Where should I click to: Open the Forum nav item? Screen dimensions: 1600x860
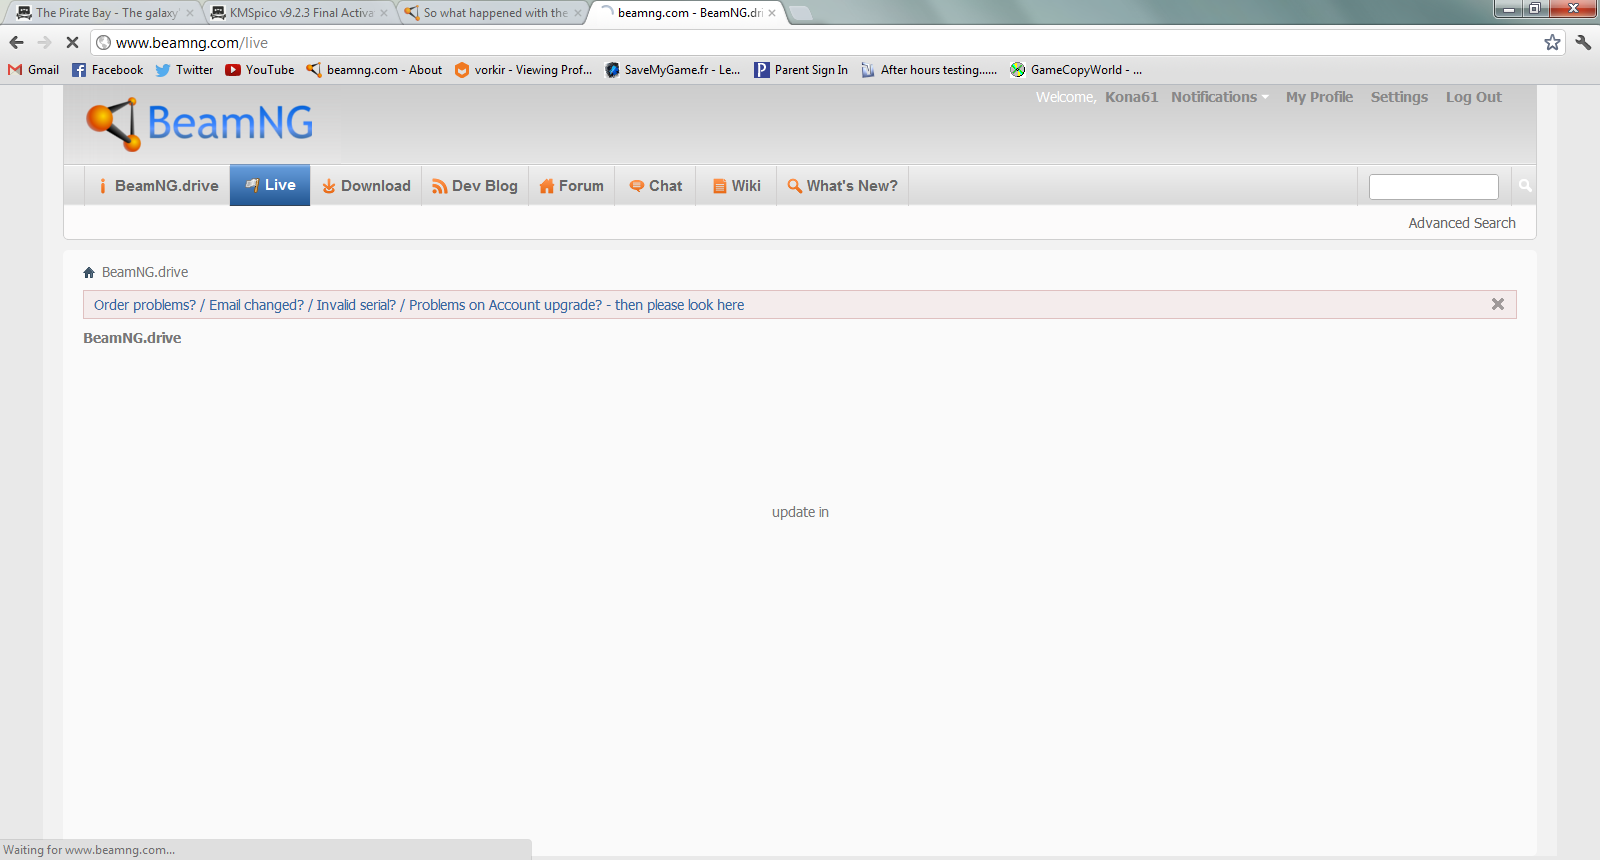coord(571,186)
